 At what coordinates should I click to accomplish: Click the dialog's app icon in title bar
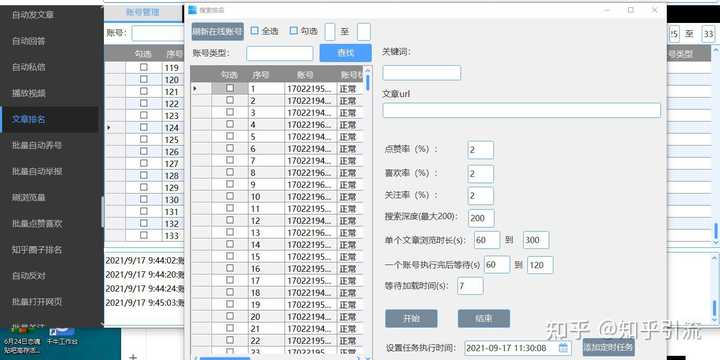pos(193,10)
